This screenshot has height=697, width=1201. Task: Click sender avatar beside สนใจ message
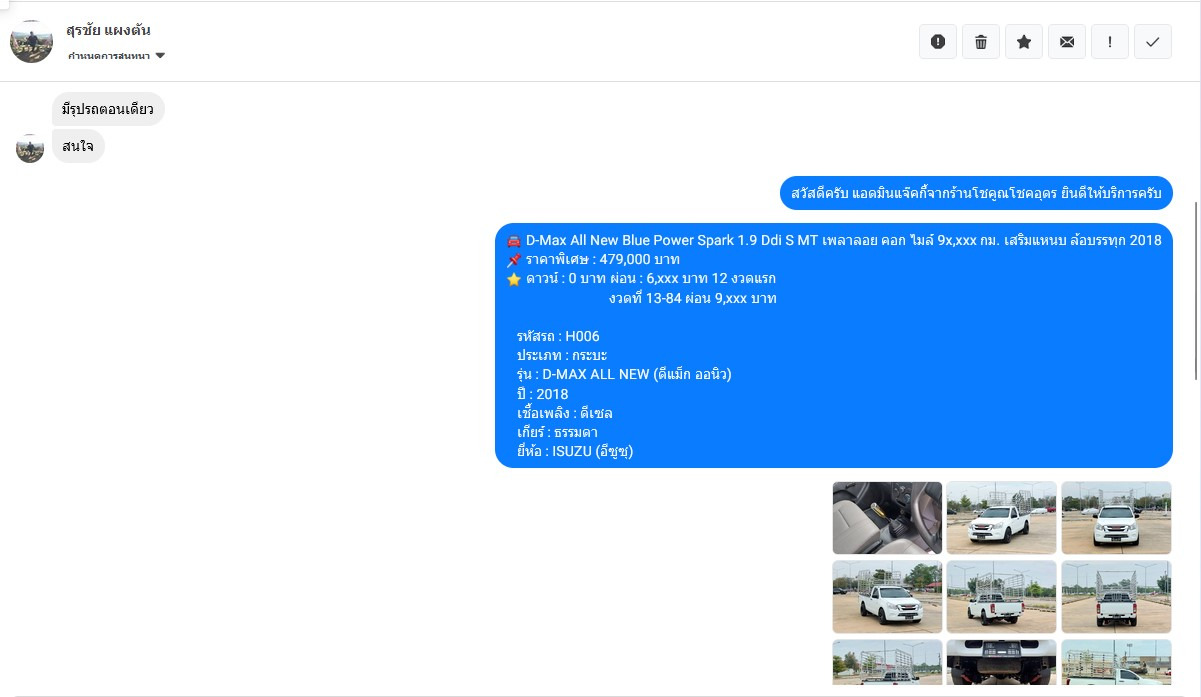pyautogui.click(x=30, y=148)
